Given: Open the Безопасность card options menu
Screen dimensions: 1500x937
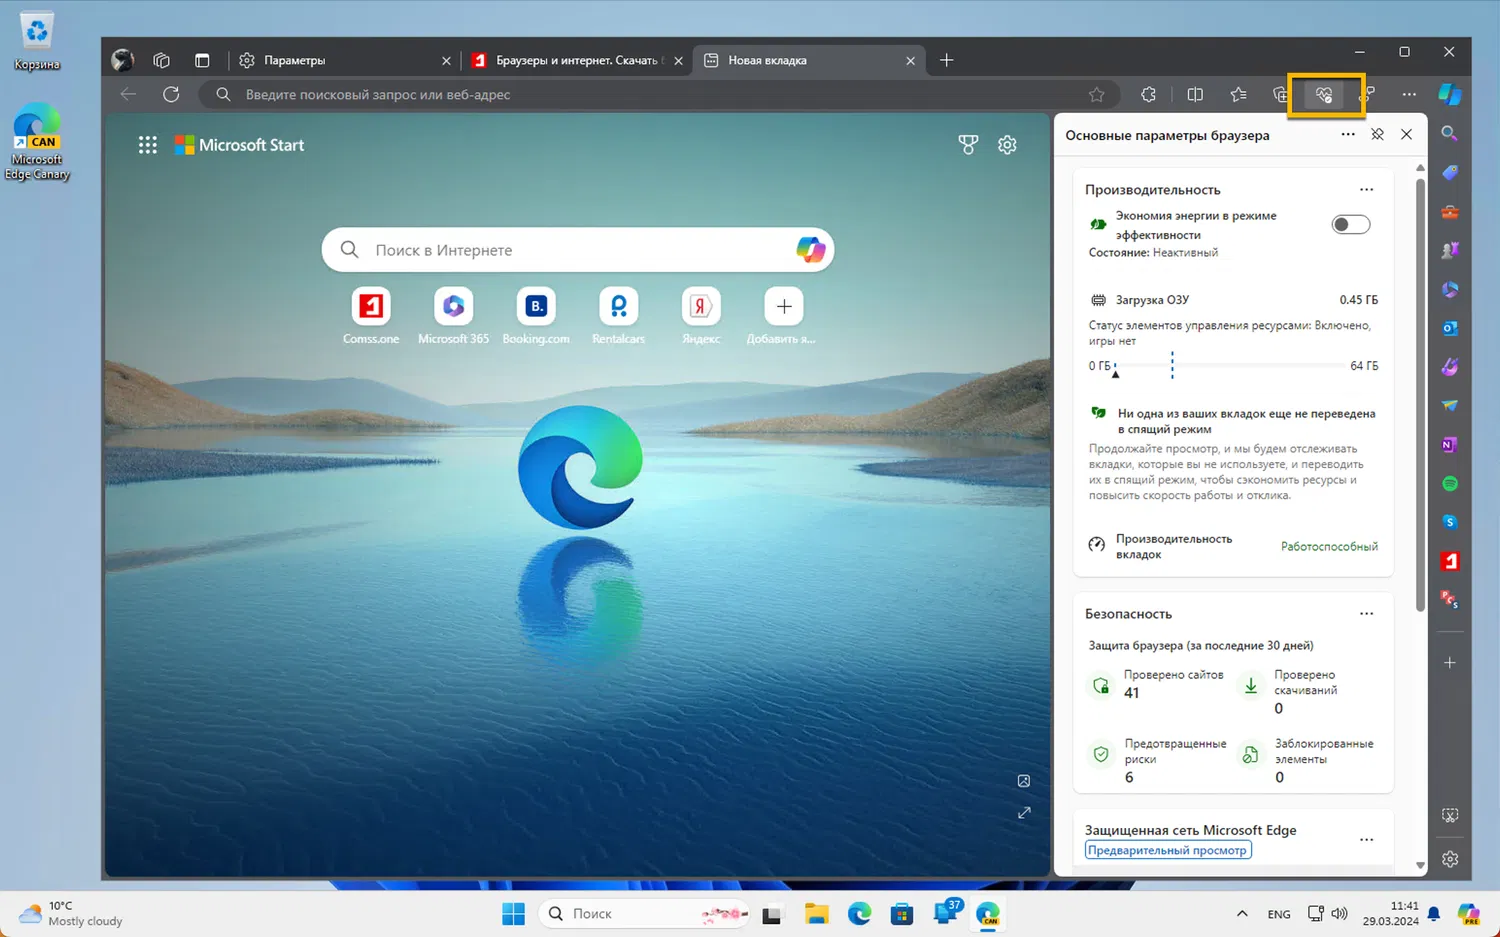Looking at the screenshot, I should (x=1367, y=614).
